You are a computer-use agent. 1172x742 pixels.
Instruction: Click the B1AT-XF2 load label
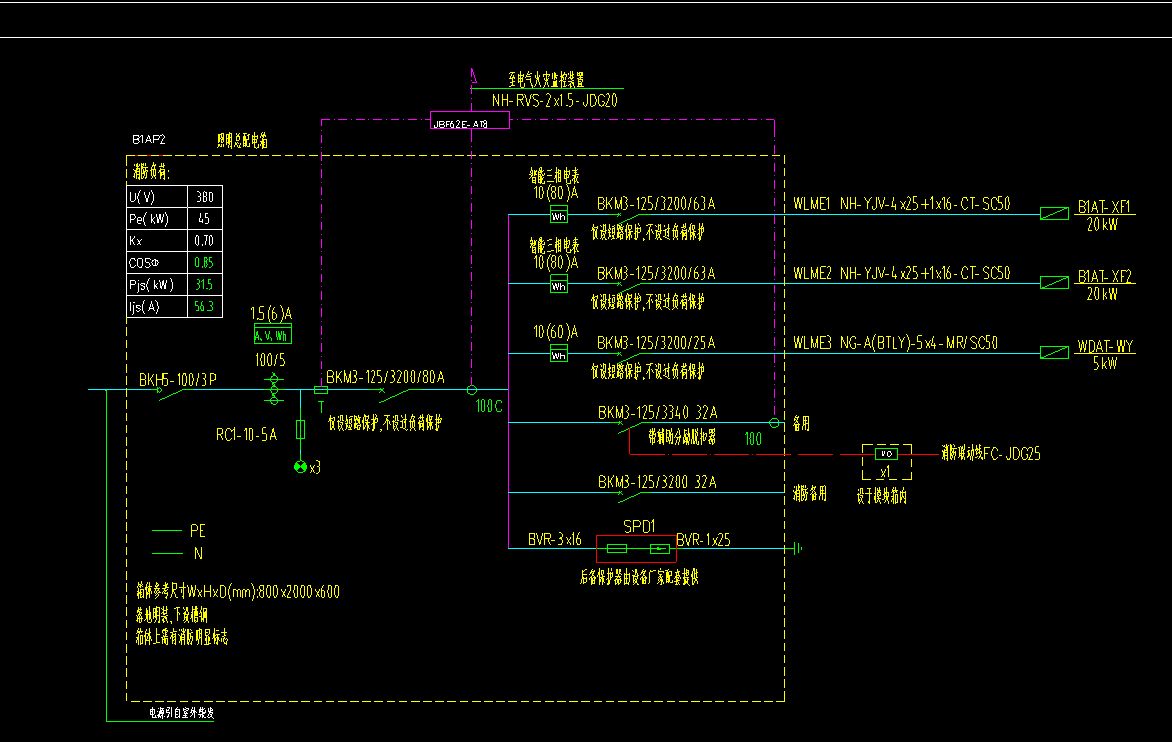(x=1105, y=276)
